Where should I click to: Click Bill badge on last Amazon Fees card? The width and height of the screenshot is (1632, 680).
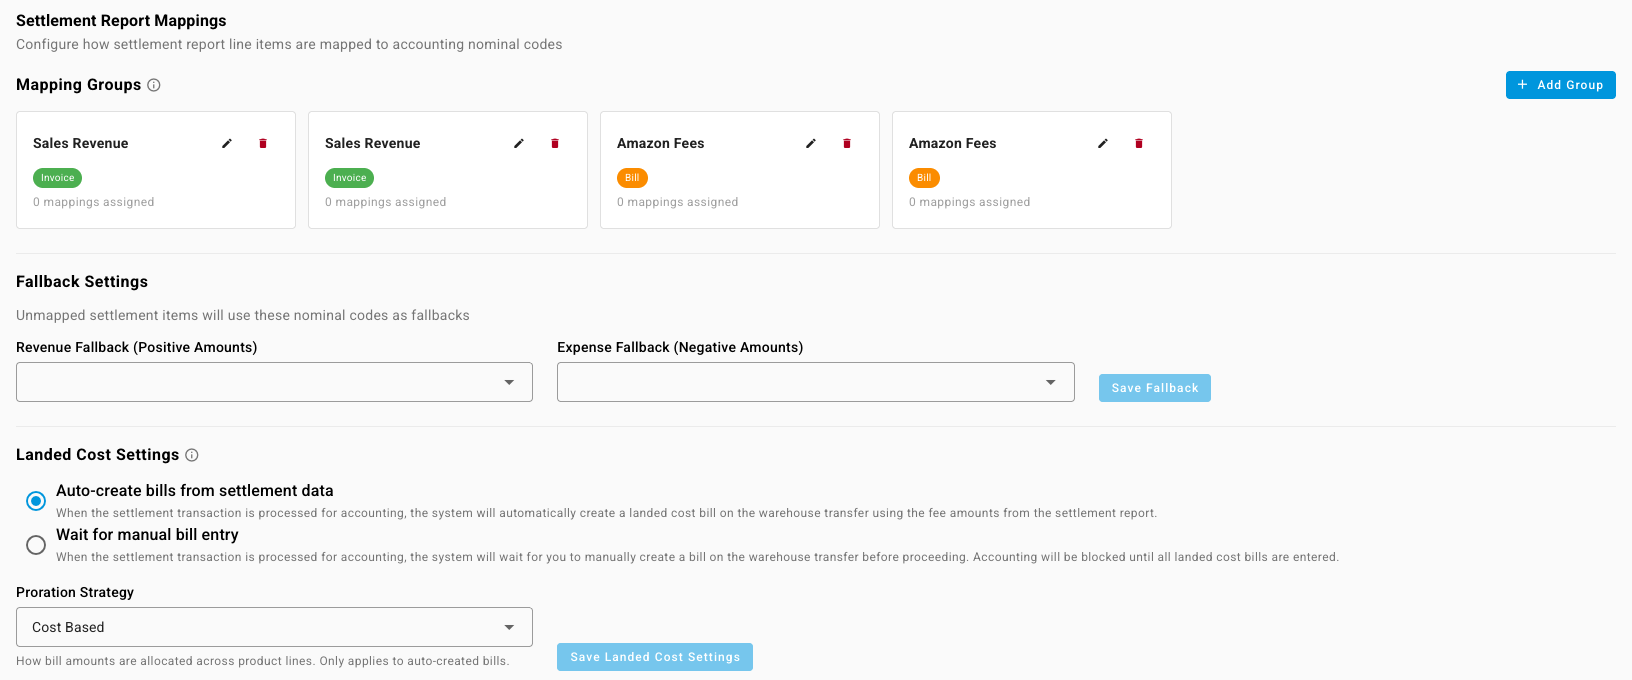point(924,178)
